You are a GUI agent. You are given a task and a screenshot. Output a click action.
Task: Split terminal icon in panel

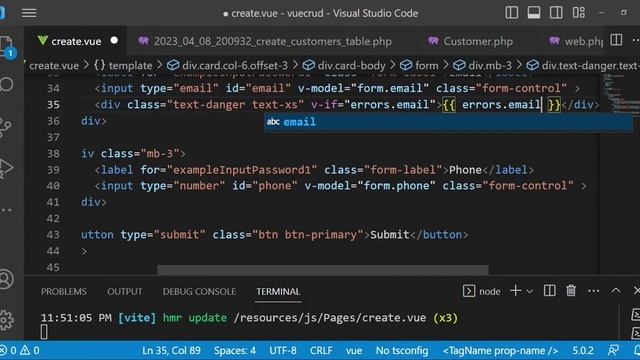point(549,291)
